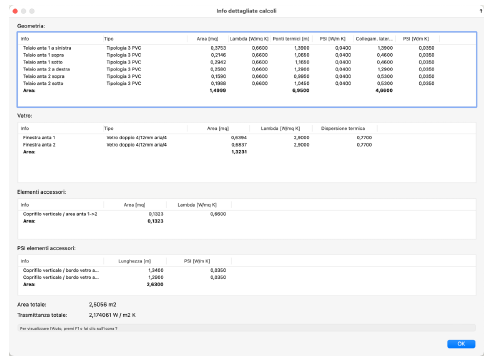Click the Geometria section label
Screen dimensions: 489x362
[31, 26]
